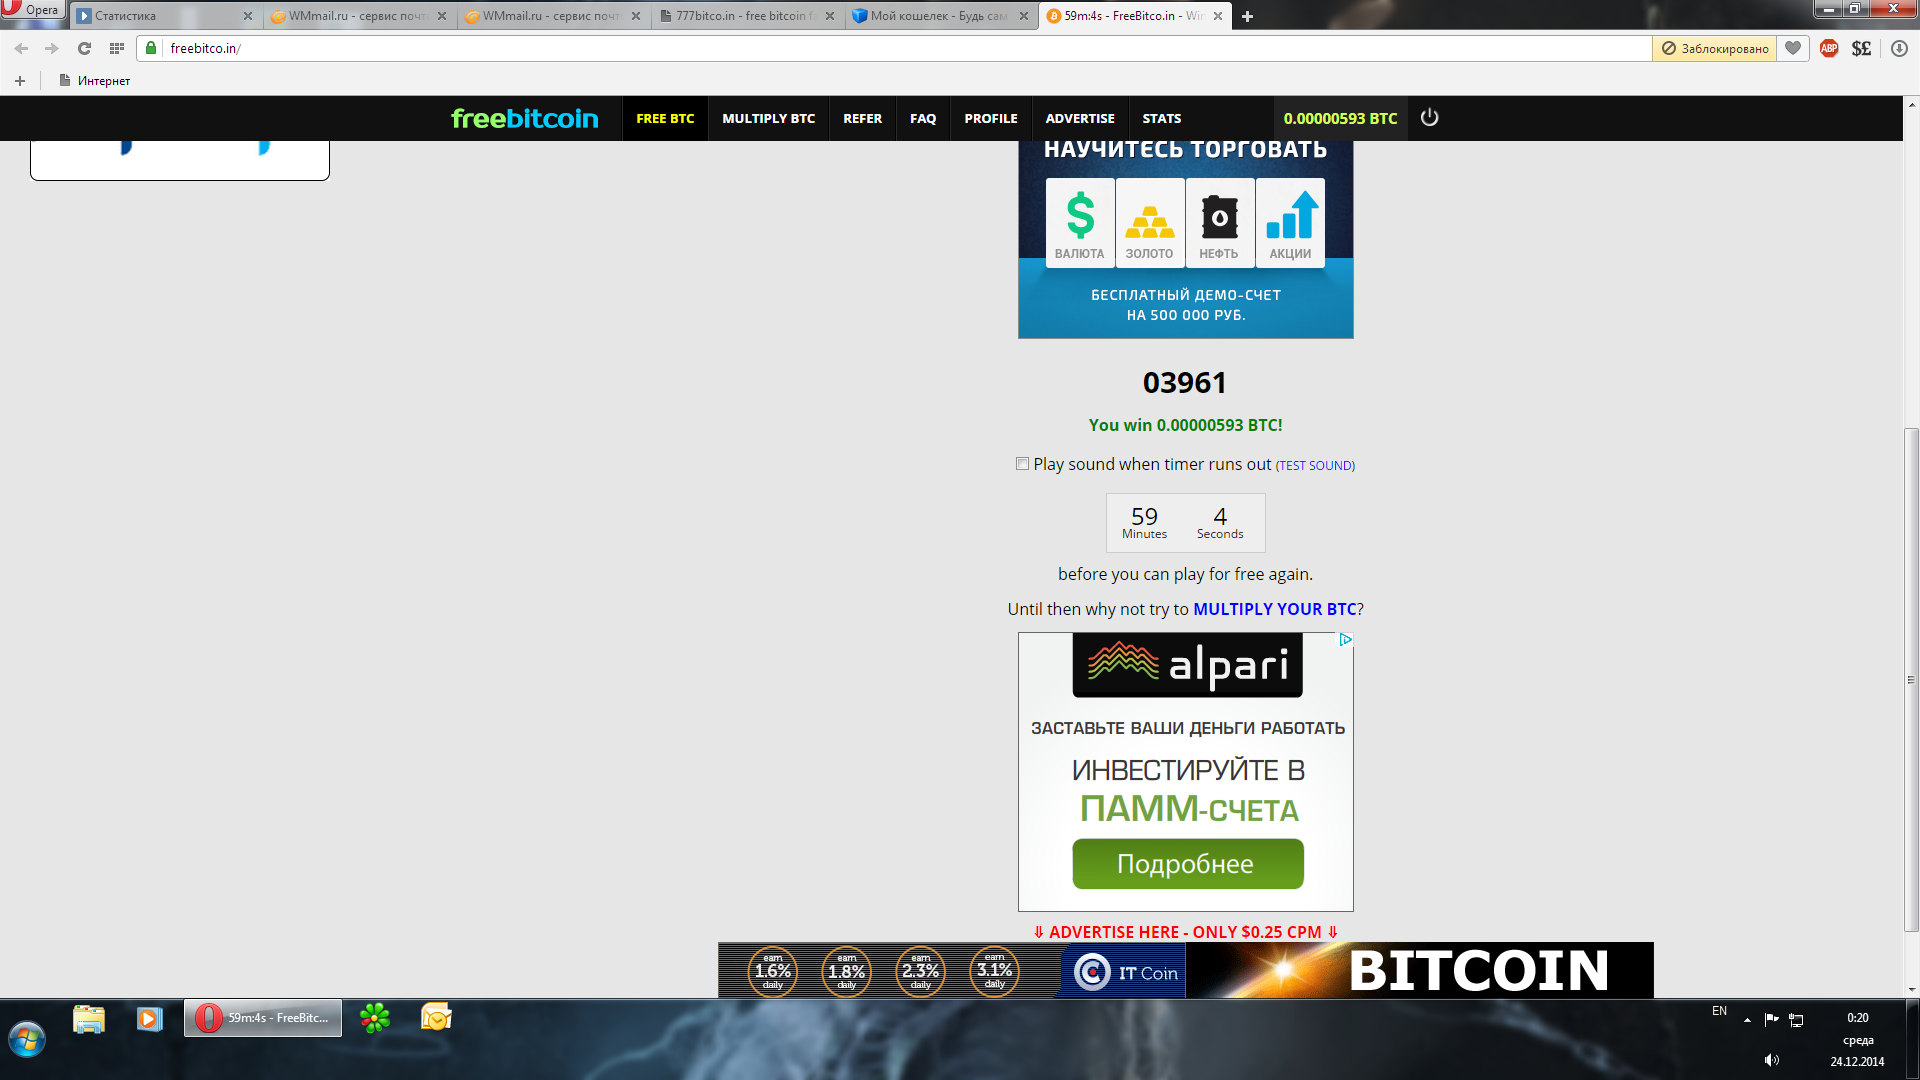
Task: Click the page vertical scrollbar thumb
Action: pos(1911,680)
